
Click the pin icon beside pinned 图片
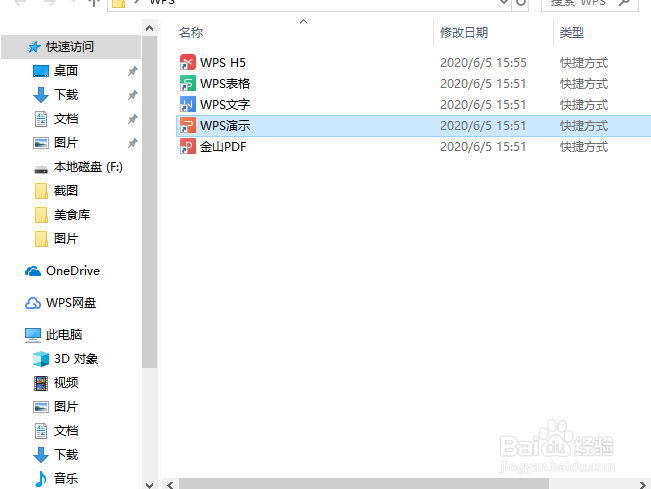132,144
